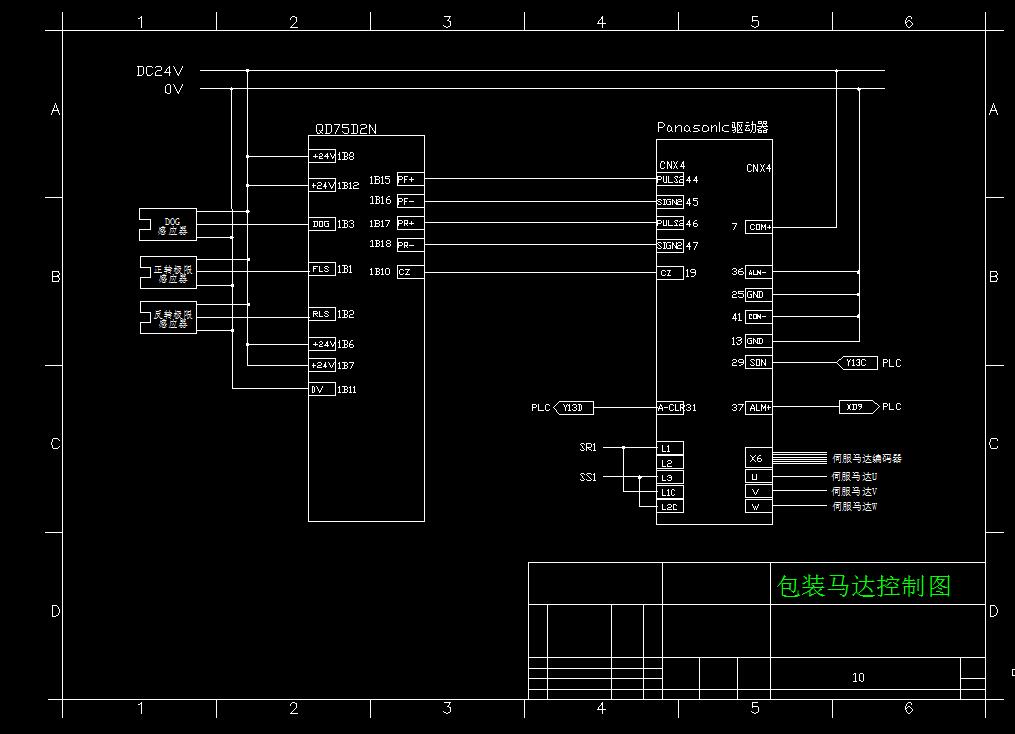Select the 正转极限 感应器 sensor block
1015x734 pixels.
pos(168,272)
